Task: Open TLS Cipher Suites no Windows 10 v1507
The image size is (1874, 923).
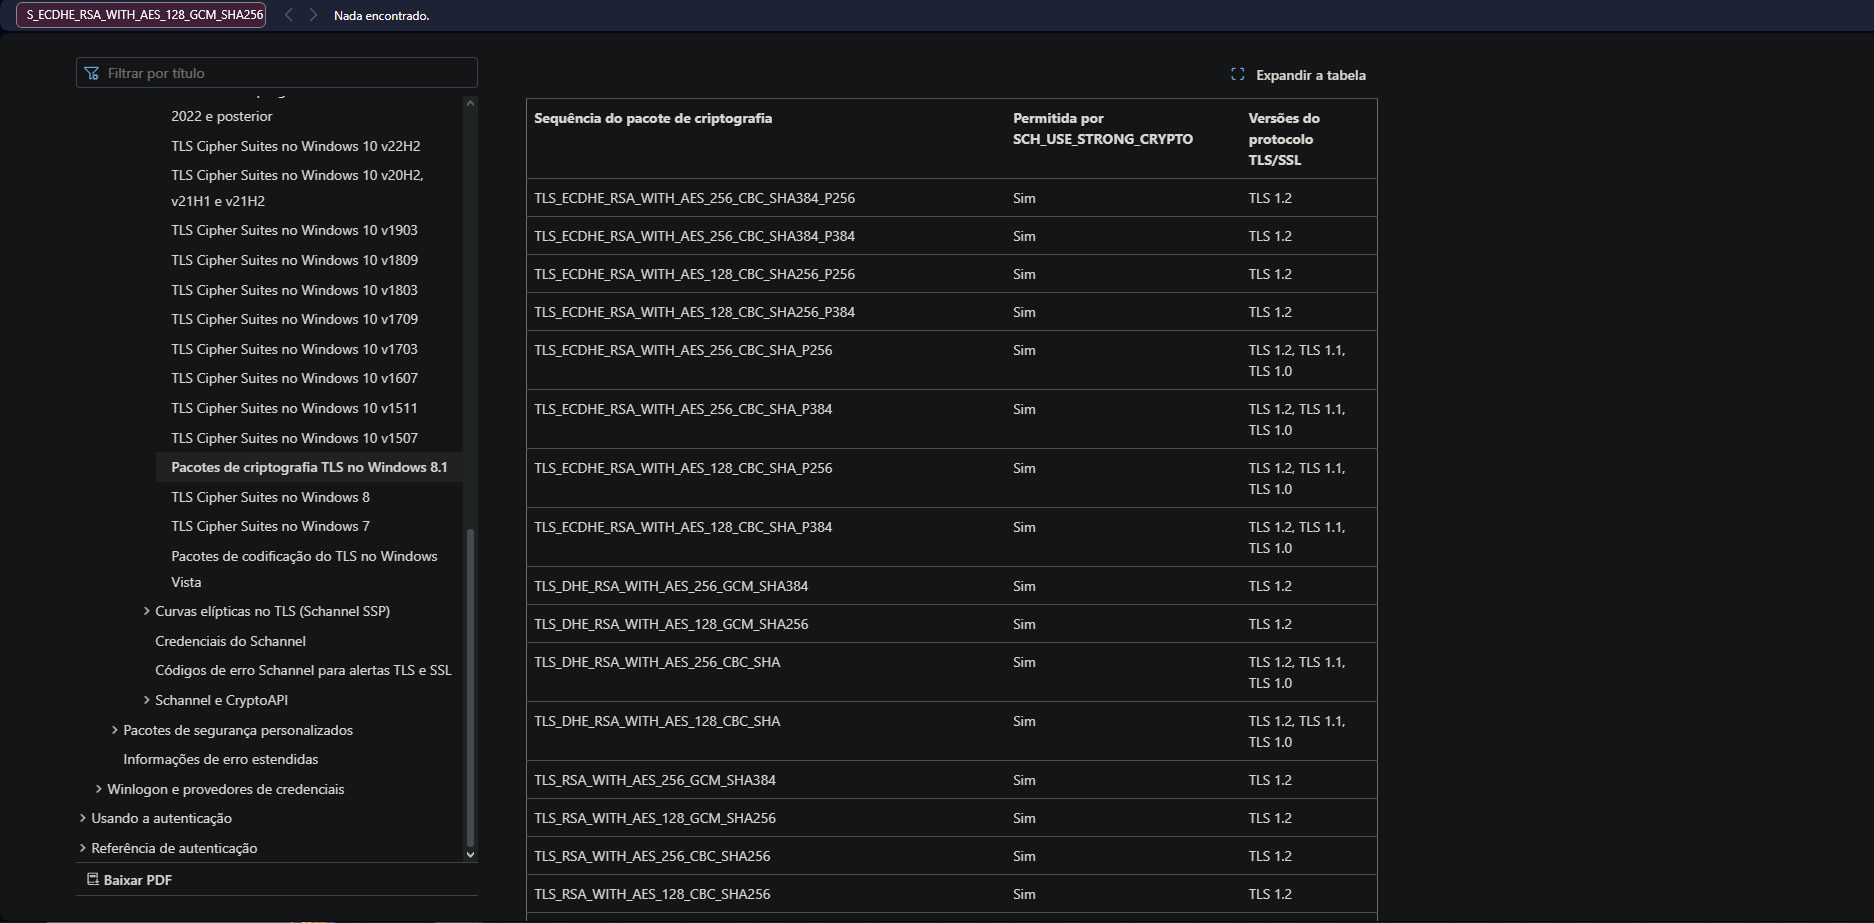Action: pos(294,438)
